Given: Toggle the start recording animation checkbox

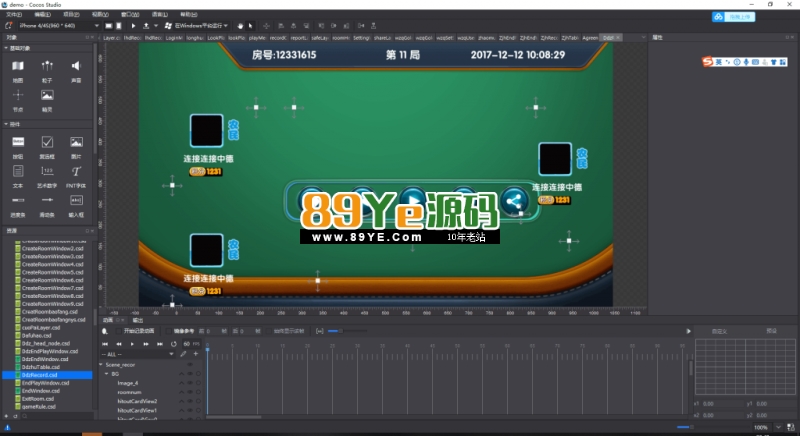Looking at the screenshot, I should pyautogui.click(x=118, y=331).
